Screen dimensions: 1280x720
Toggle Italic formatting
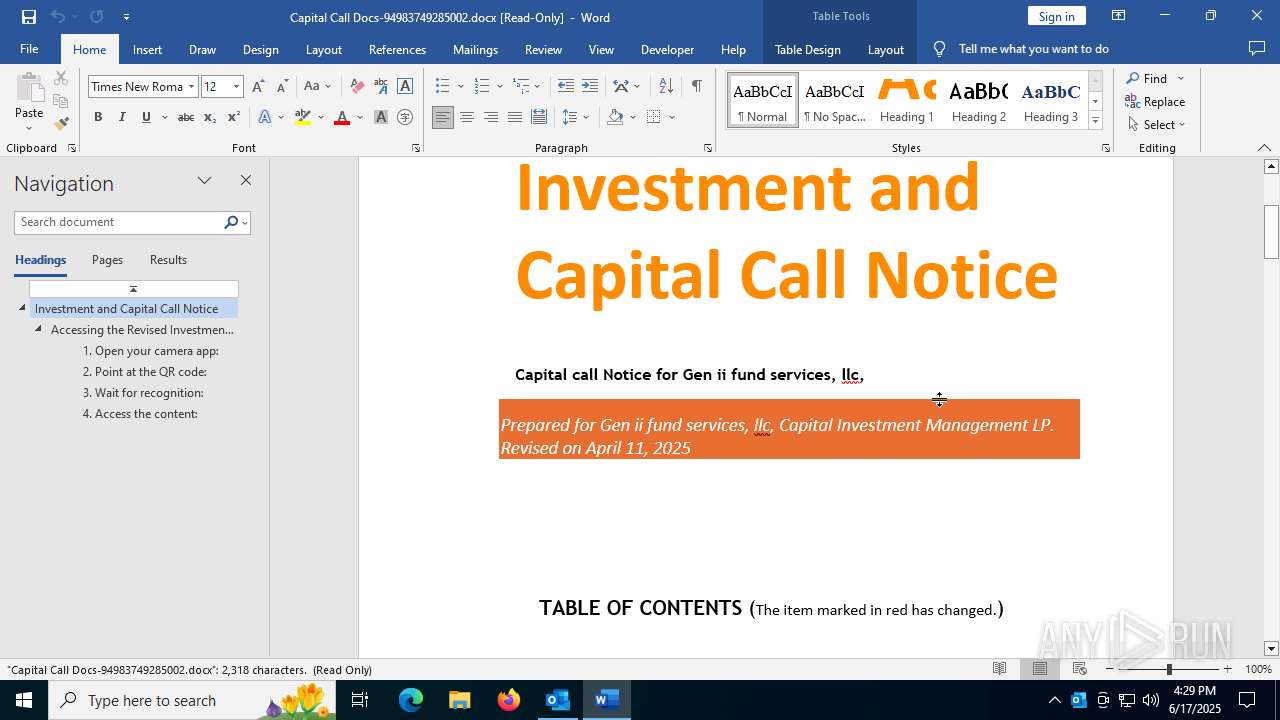pos(122,117)
